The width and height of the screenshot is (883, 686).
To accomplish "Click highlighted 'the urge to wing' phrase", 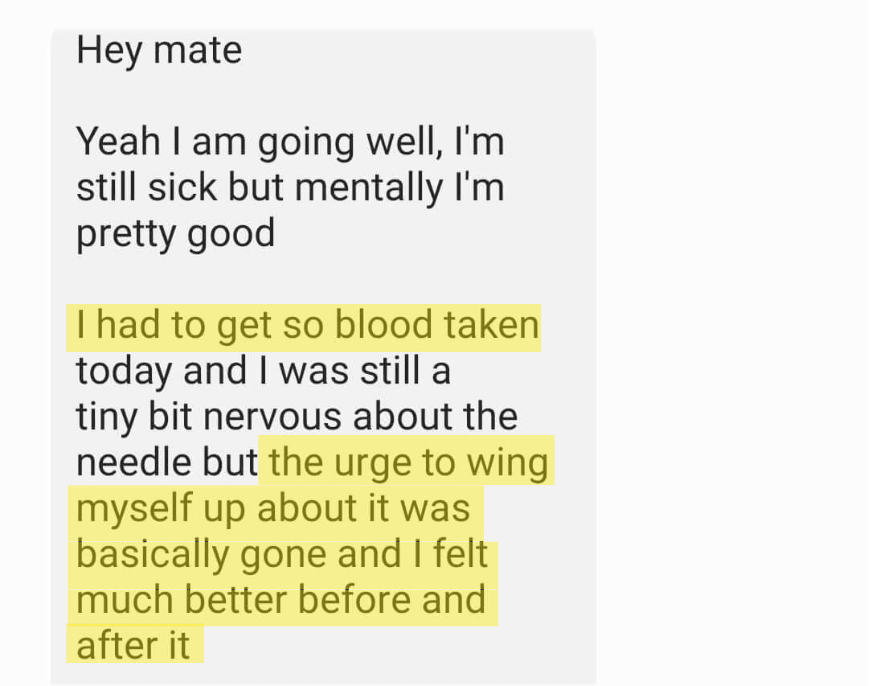I will [407, 461].
